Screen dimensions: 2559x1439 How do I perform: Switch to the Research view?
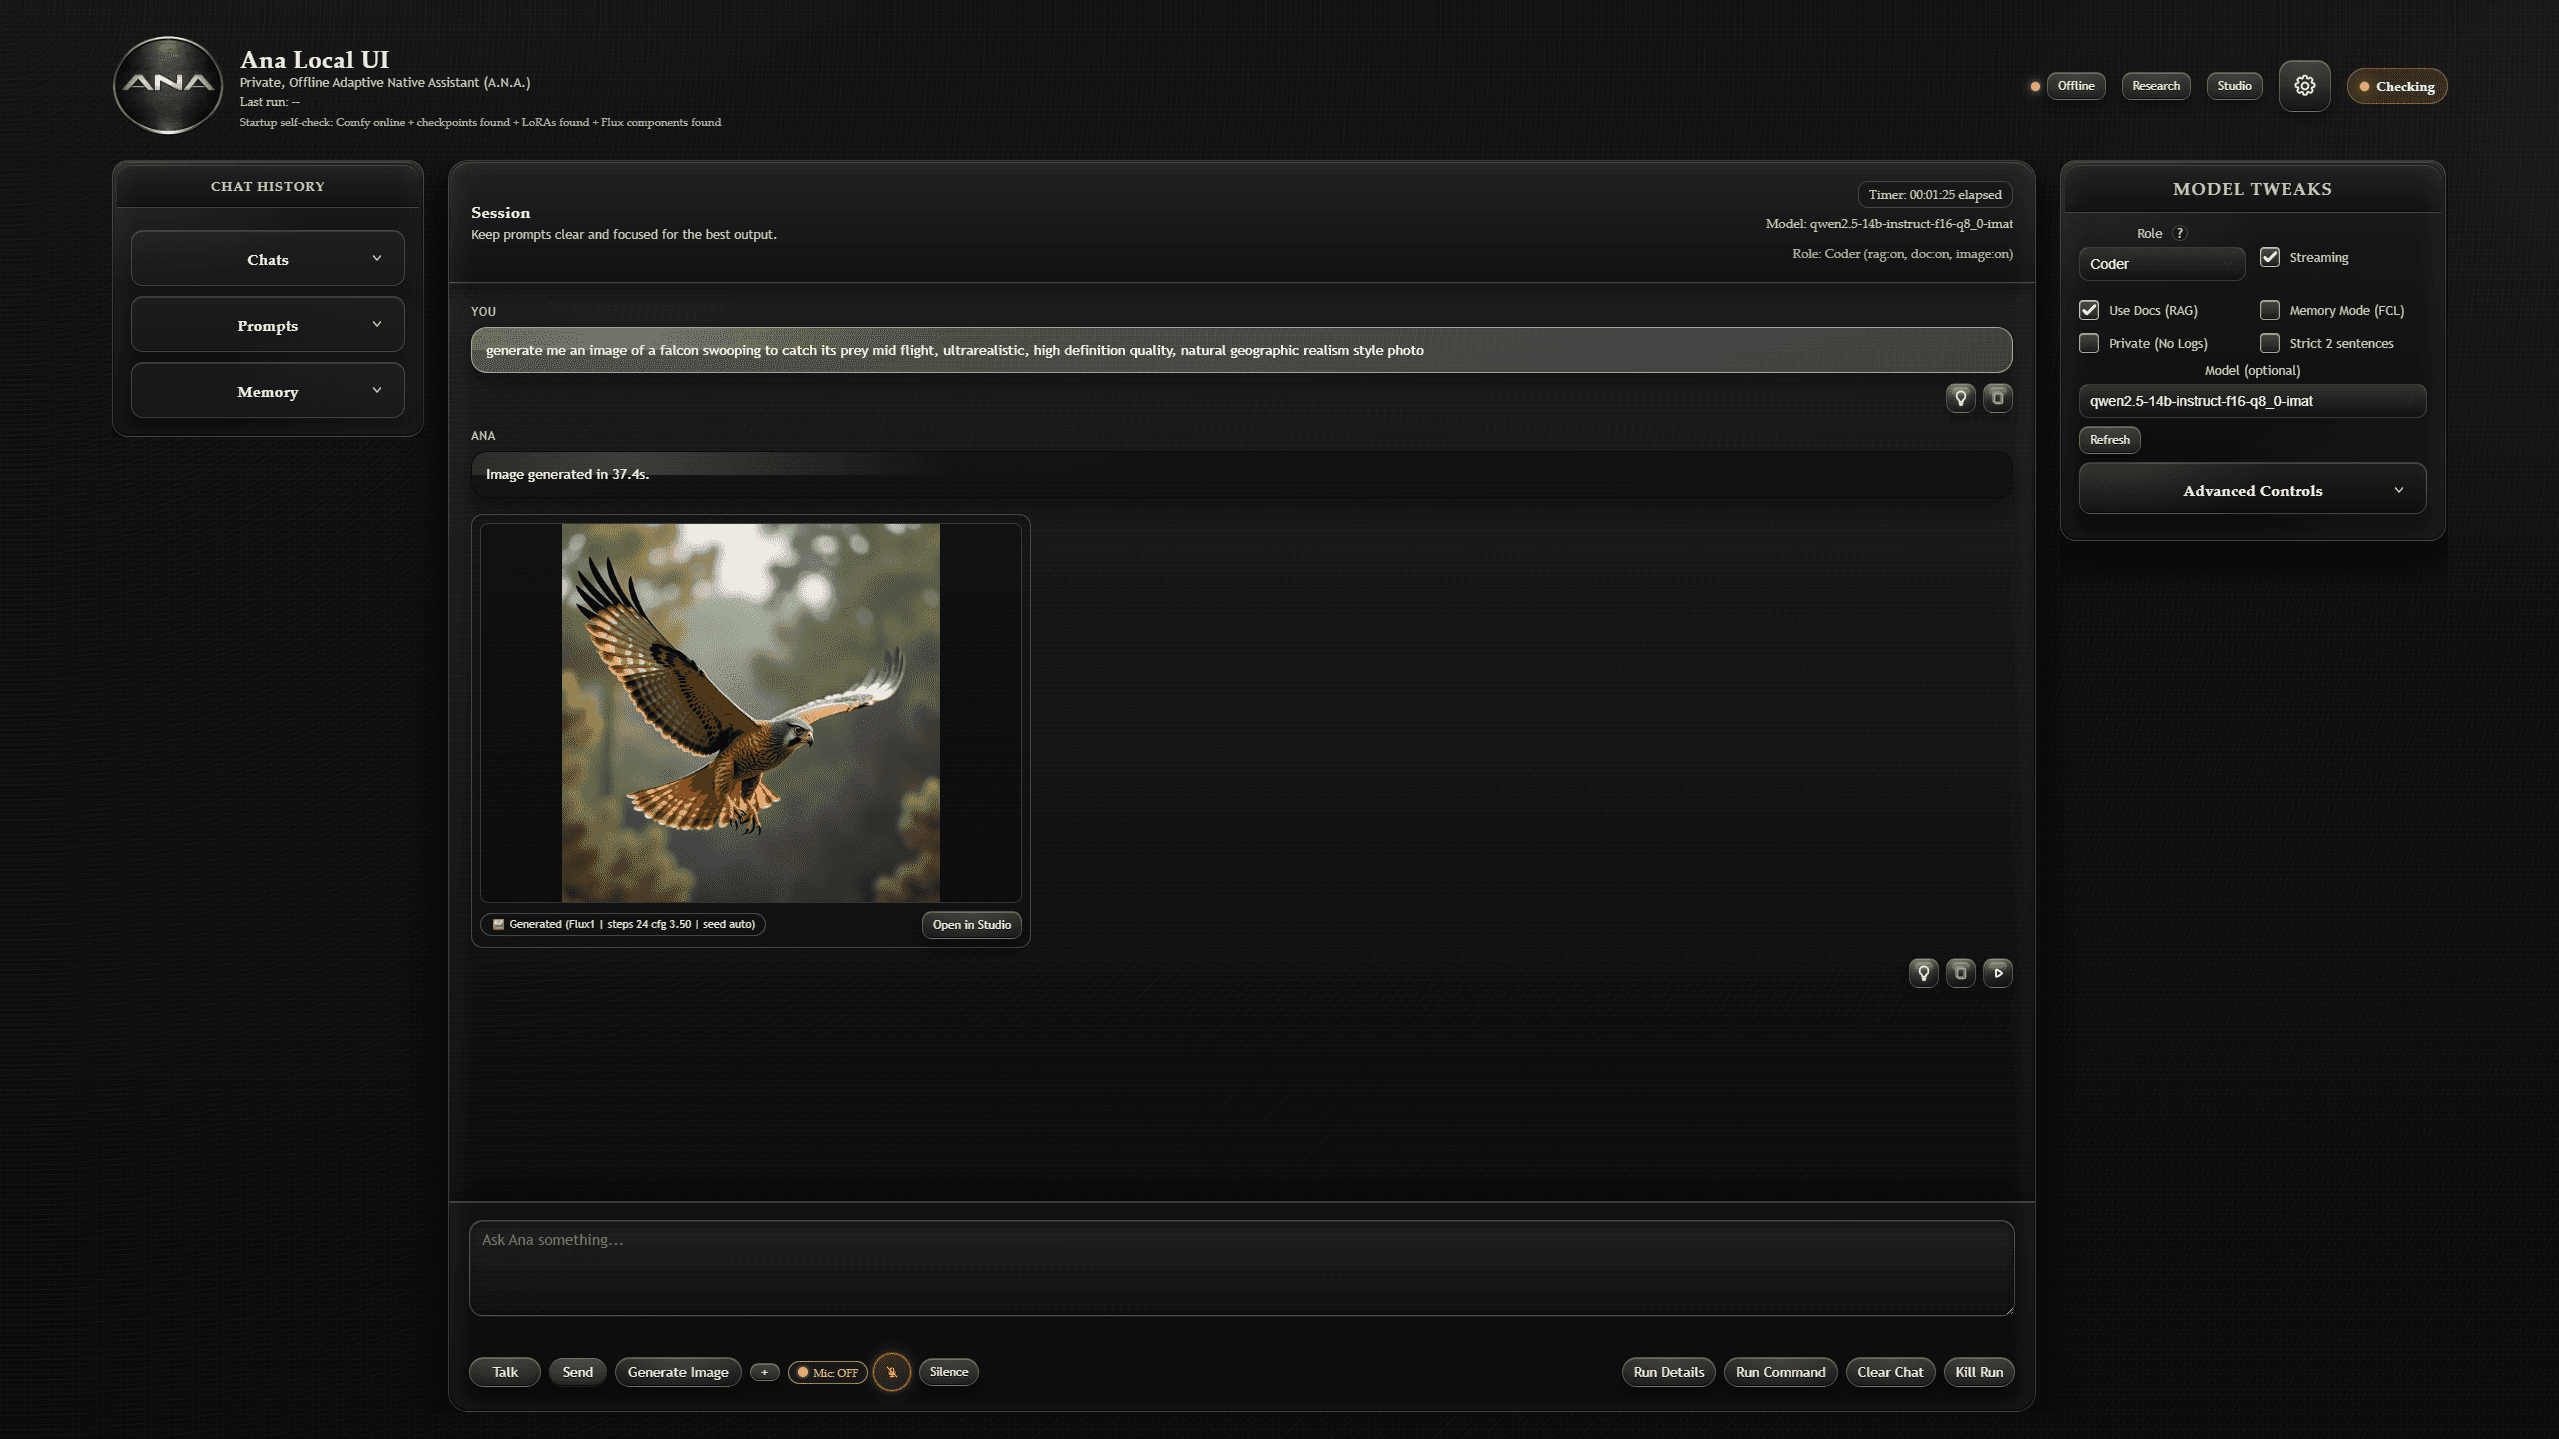2155,86
